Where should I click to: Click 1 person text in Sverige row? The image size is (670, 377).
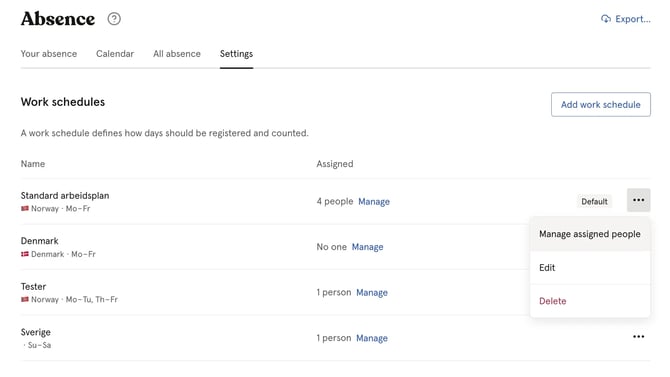[x=334, y=338]
